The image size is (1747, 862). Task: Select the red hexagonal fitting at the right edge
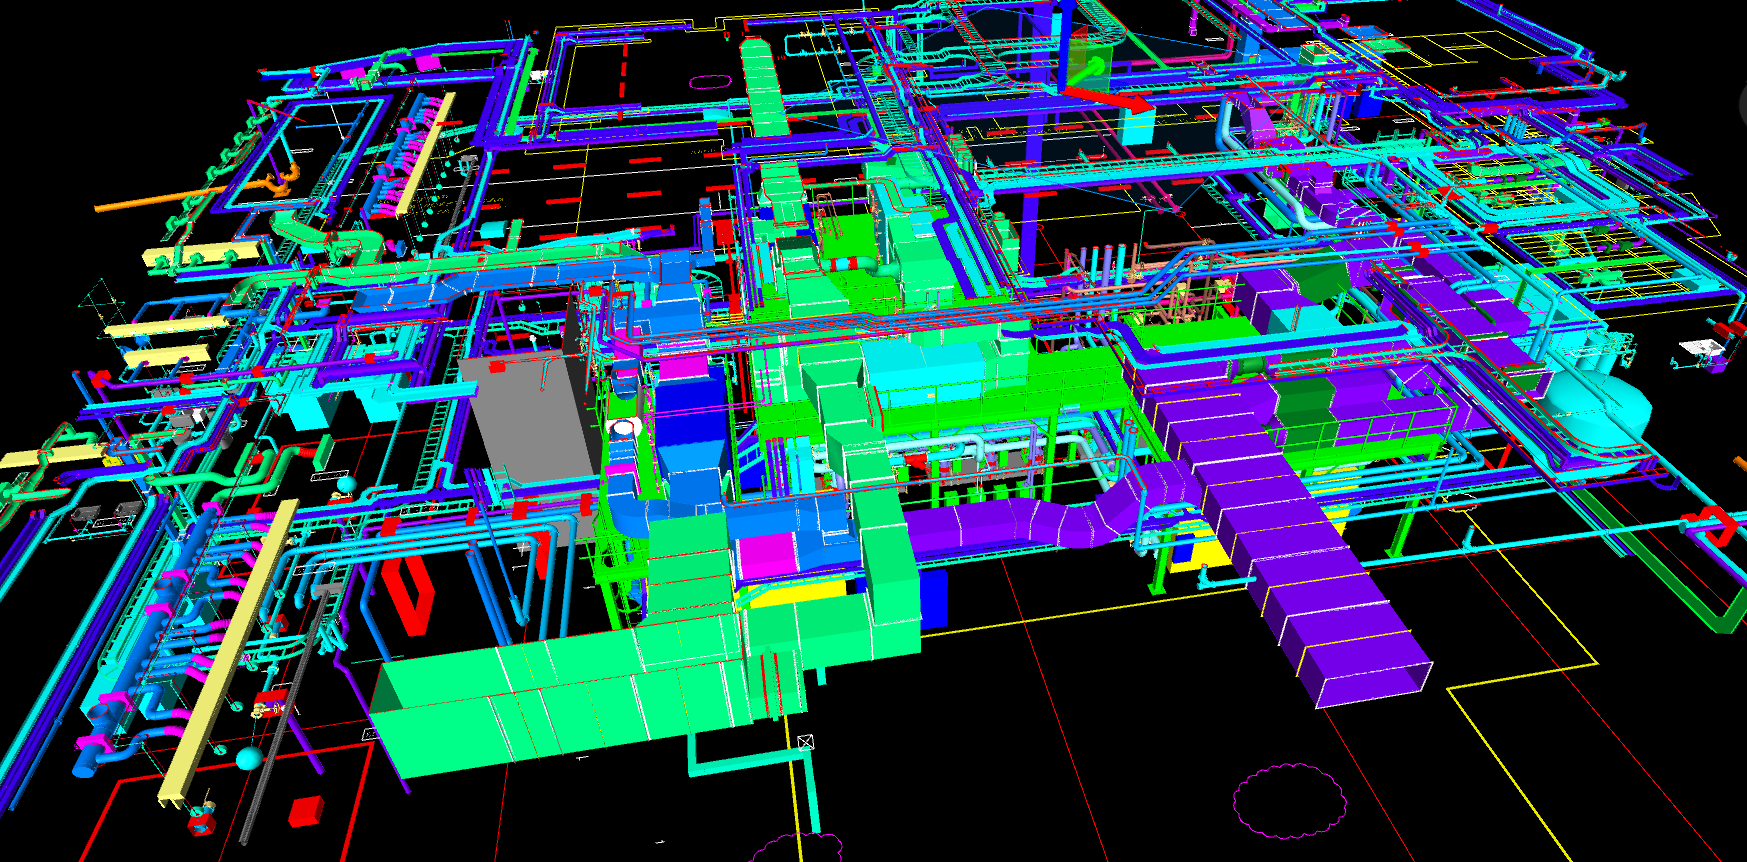[x=1712, y=524]
